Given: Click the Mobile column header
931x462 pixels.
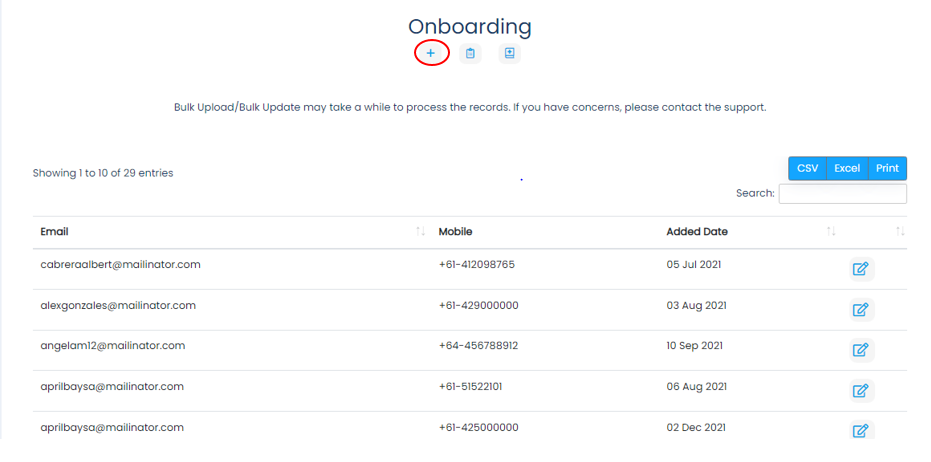Looking at the screenshot, I should click(455, 232).
